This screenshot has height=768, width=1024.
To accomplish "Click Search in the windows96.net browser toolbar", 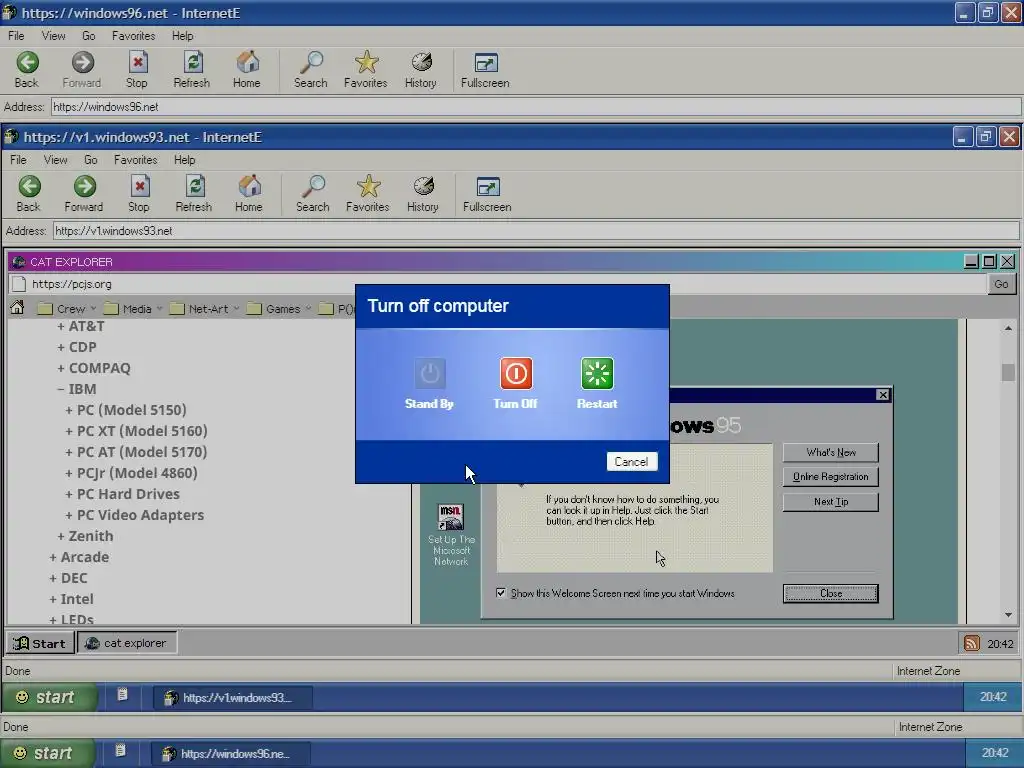I will [310, 69].
